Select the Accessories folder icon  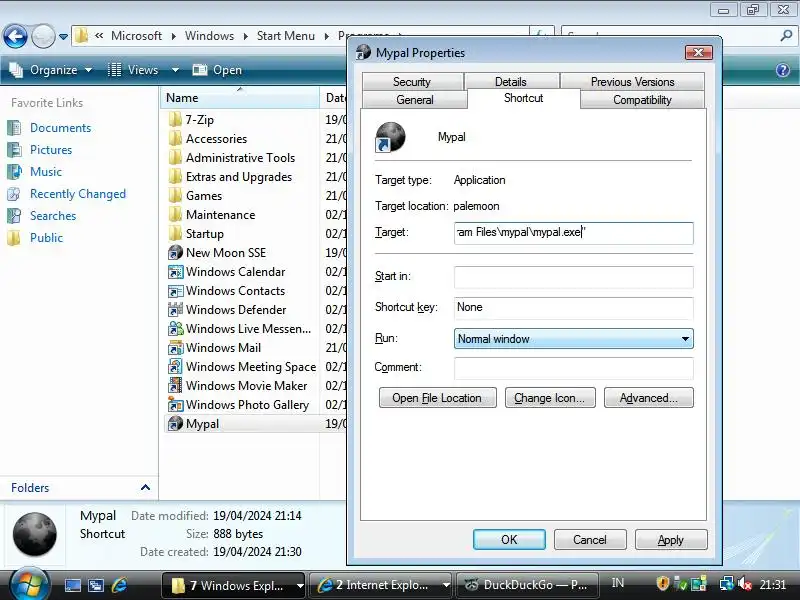tap(175, 139)
